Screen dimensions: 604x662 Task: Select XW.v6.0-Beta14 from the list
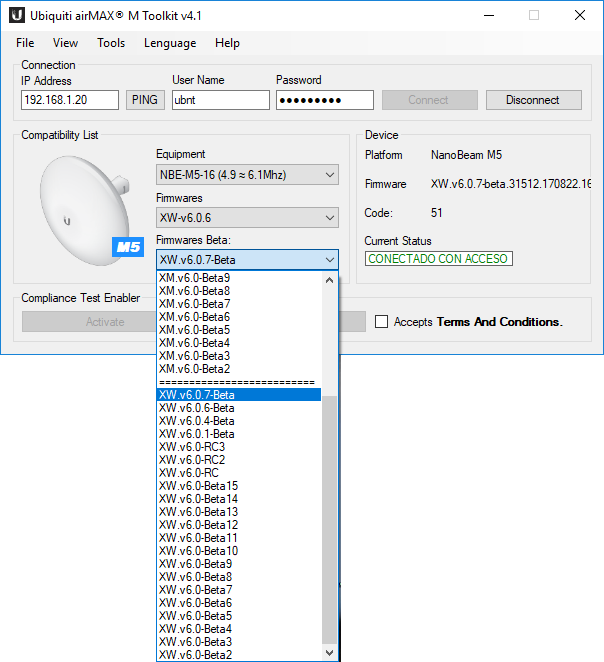(239, 499)
